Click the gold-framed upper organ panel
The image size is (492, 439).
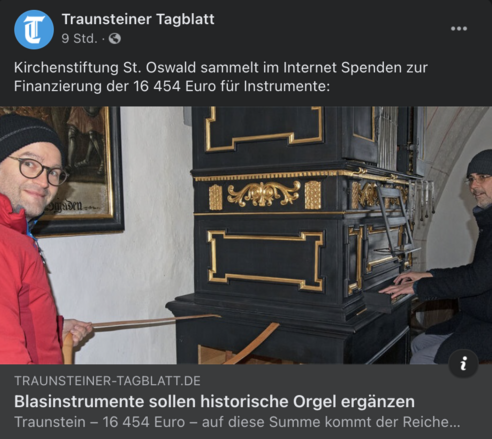[x=264, y=128]
